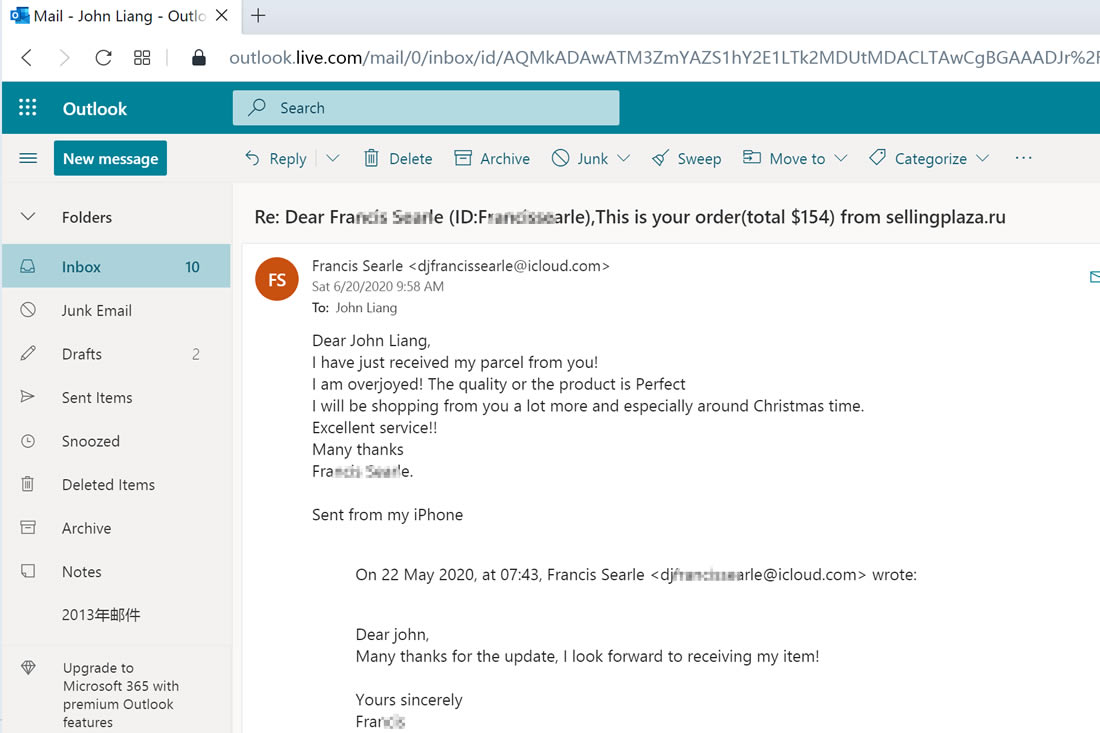Image resolution: width=1100 pixels, height=733 pixels.
Task: Click the Drafts pencil icon
Action: click(x=27, y=353)
